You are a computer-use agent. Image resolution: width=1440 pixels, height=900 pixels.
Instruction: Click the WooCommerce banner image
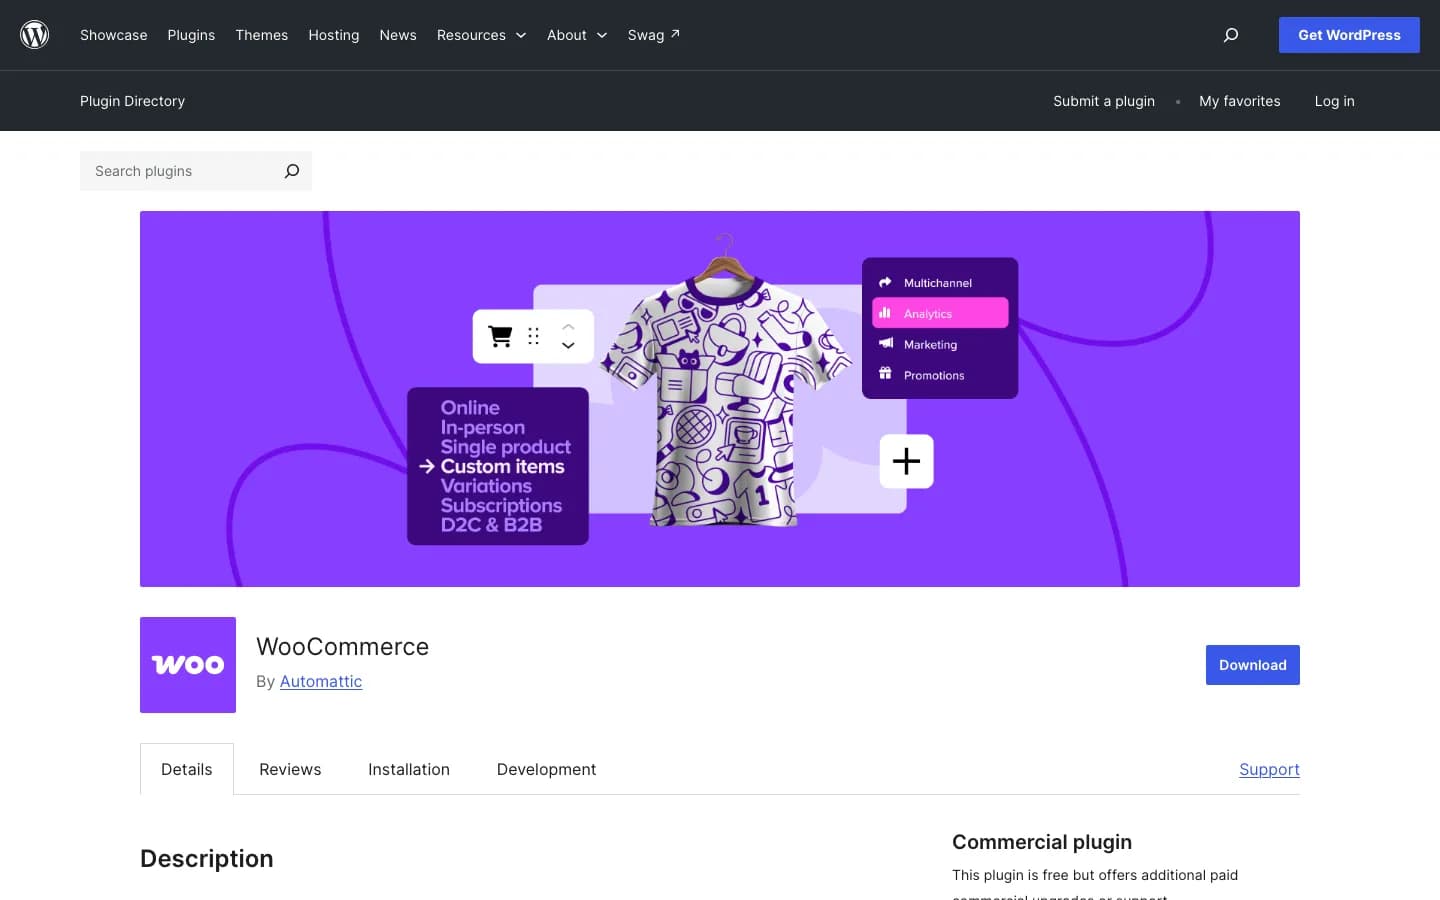[x=720, y=399]
